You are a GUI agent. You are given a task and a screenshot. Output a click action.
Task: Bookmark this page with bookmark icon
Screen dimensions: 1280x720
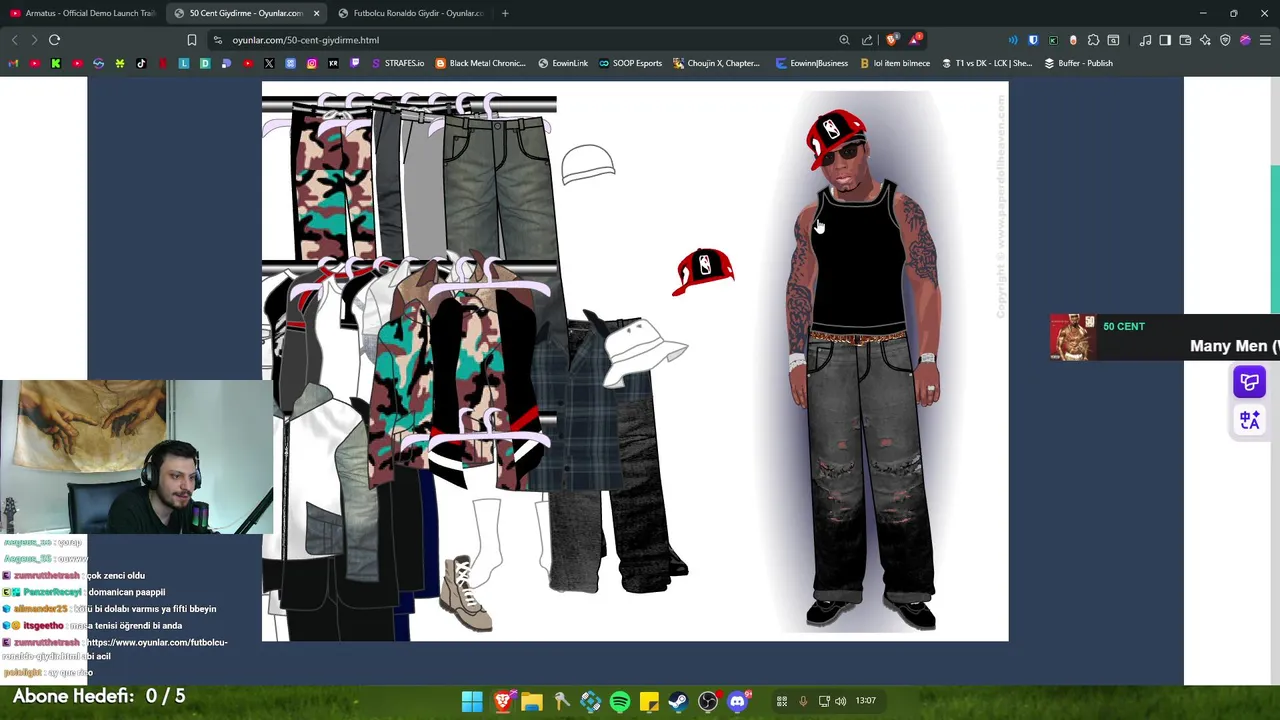point(192,40)
